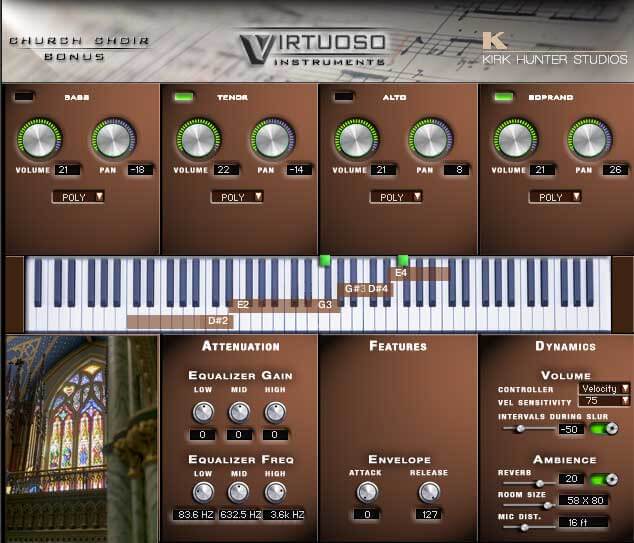Click the Room Size slider handle
The width and height of the screenshot is (634, 543).
548,505
